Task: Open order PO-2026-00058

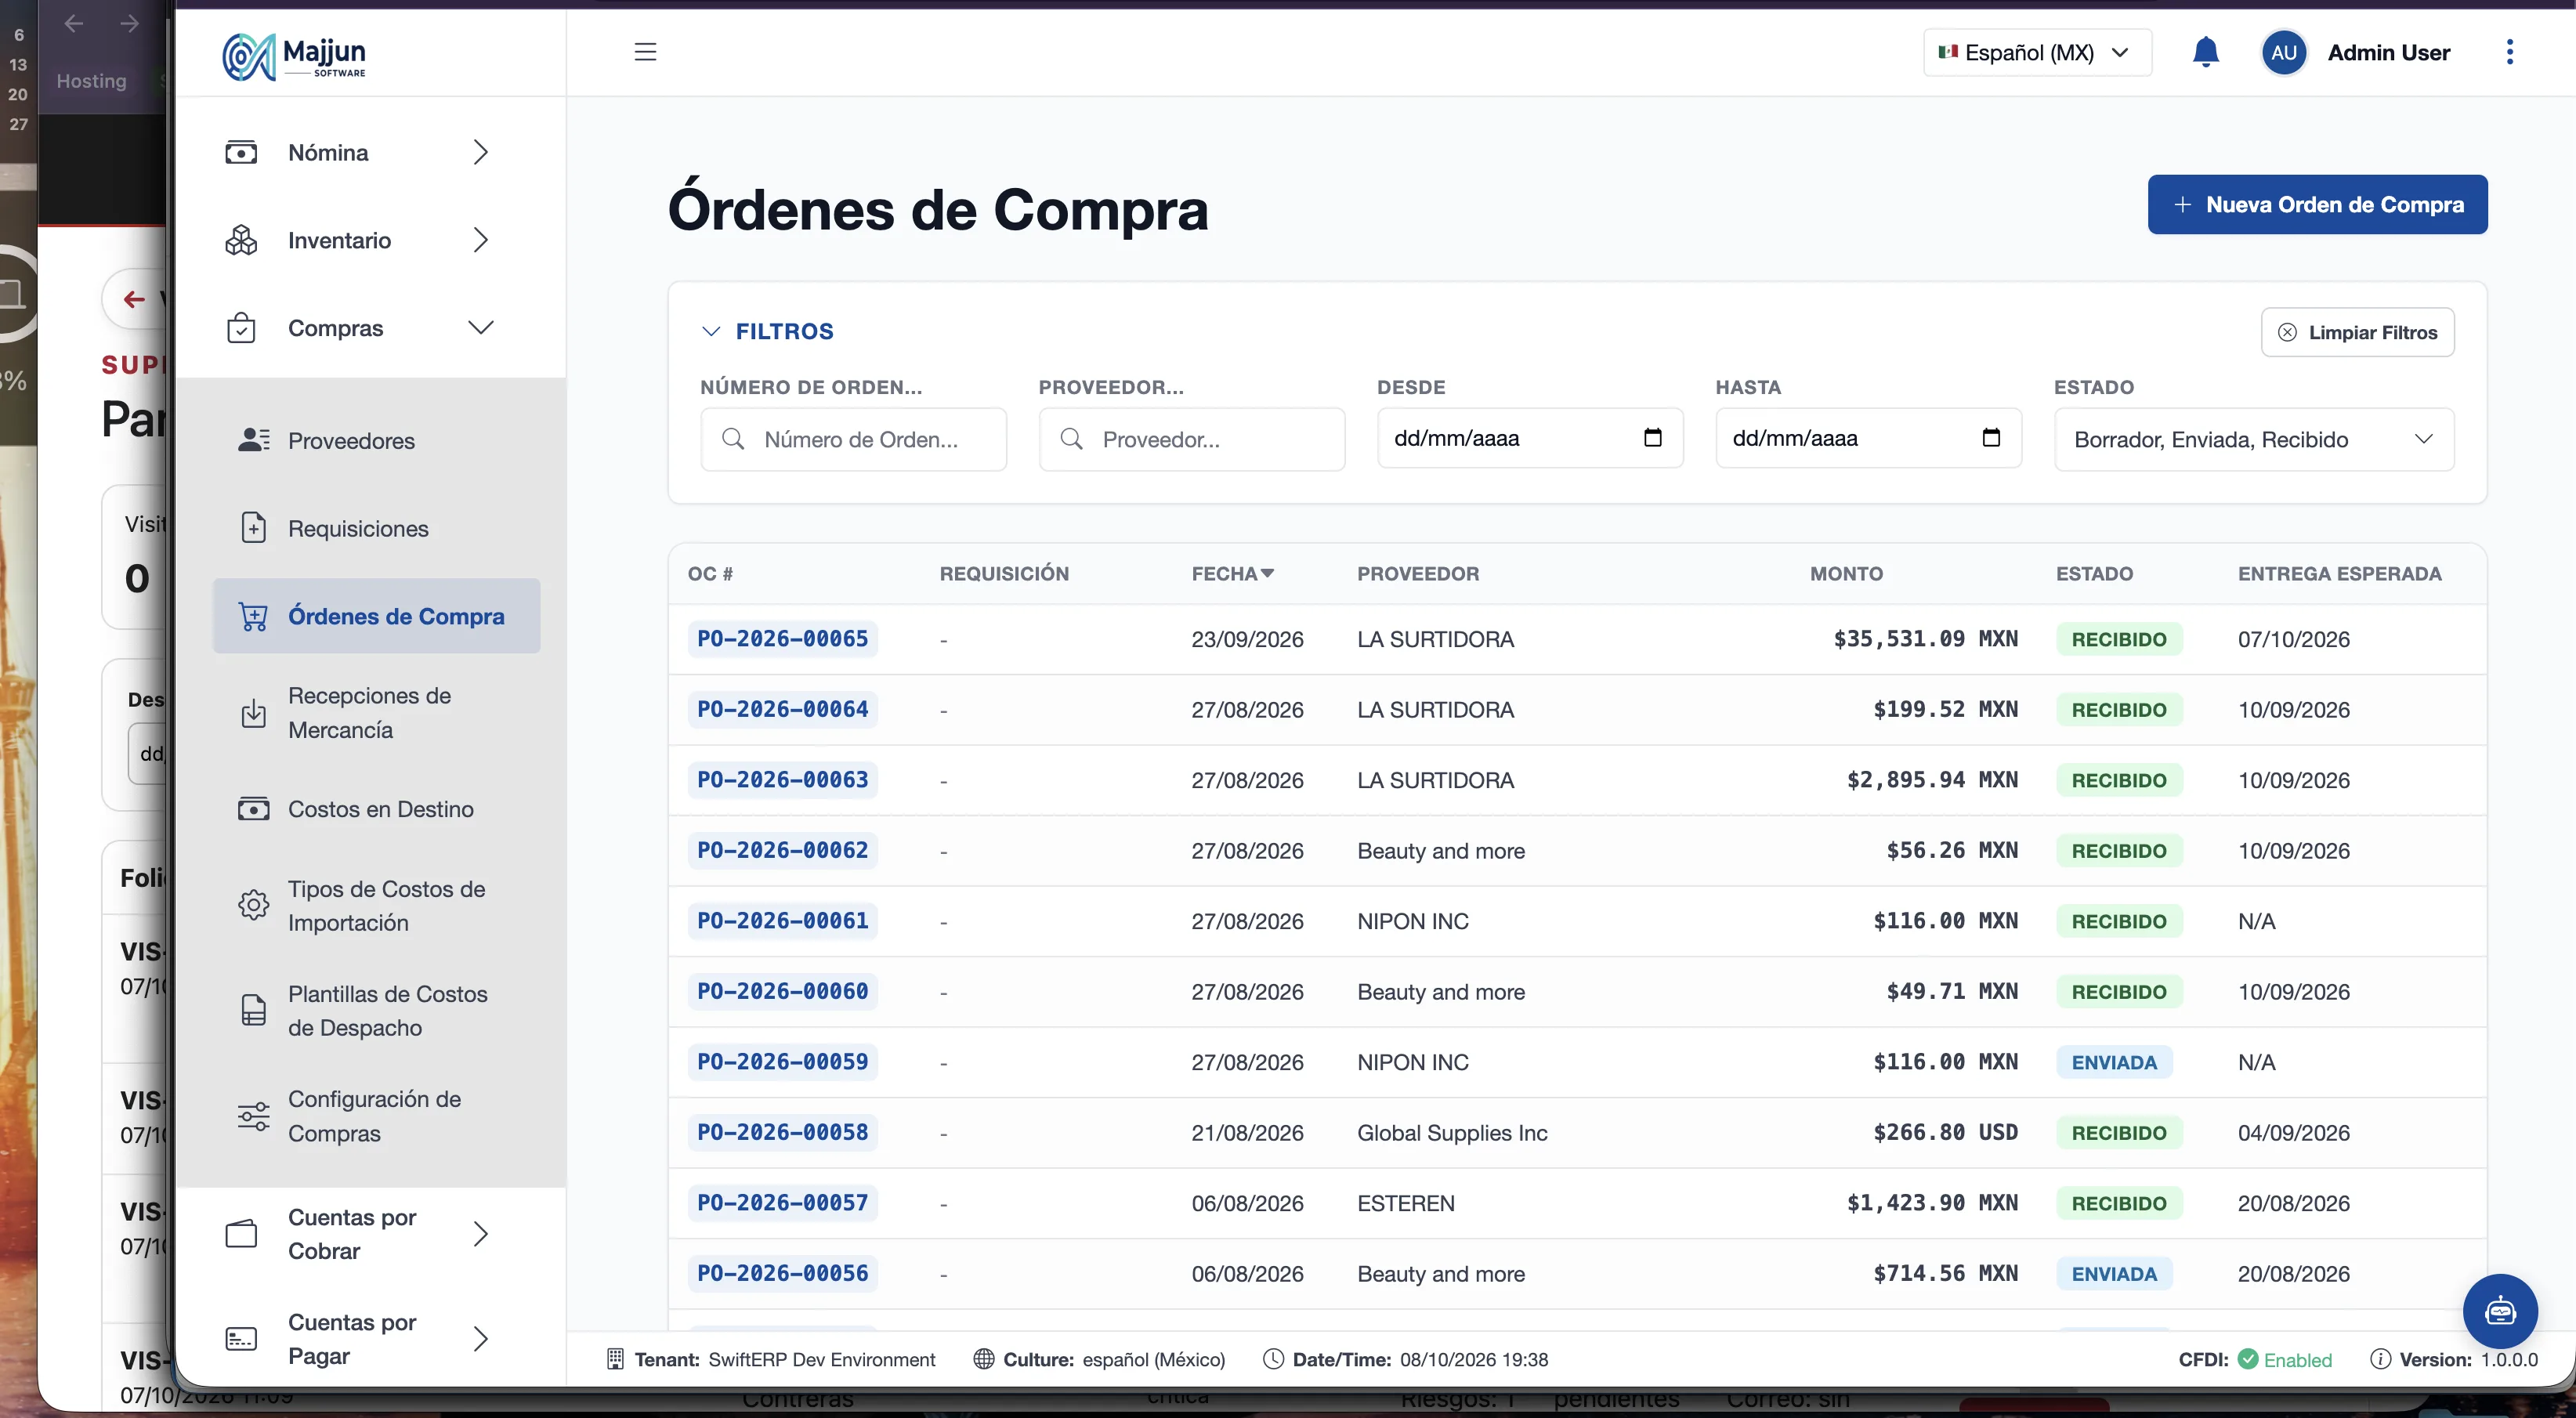Action: [782, 1132]
